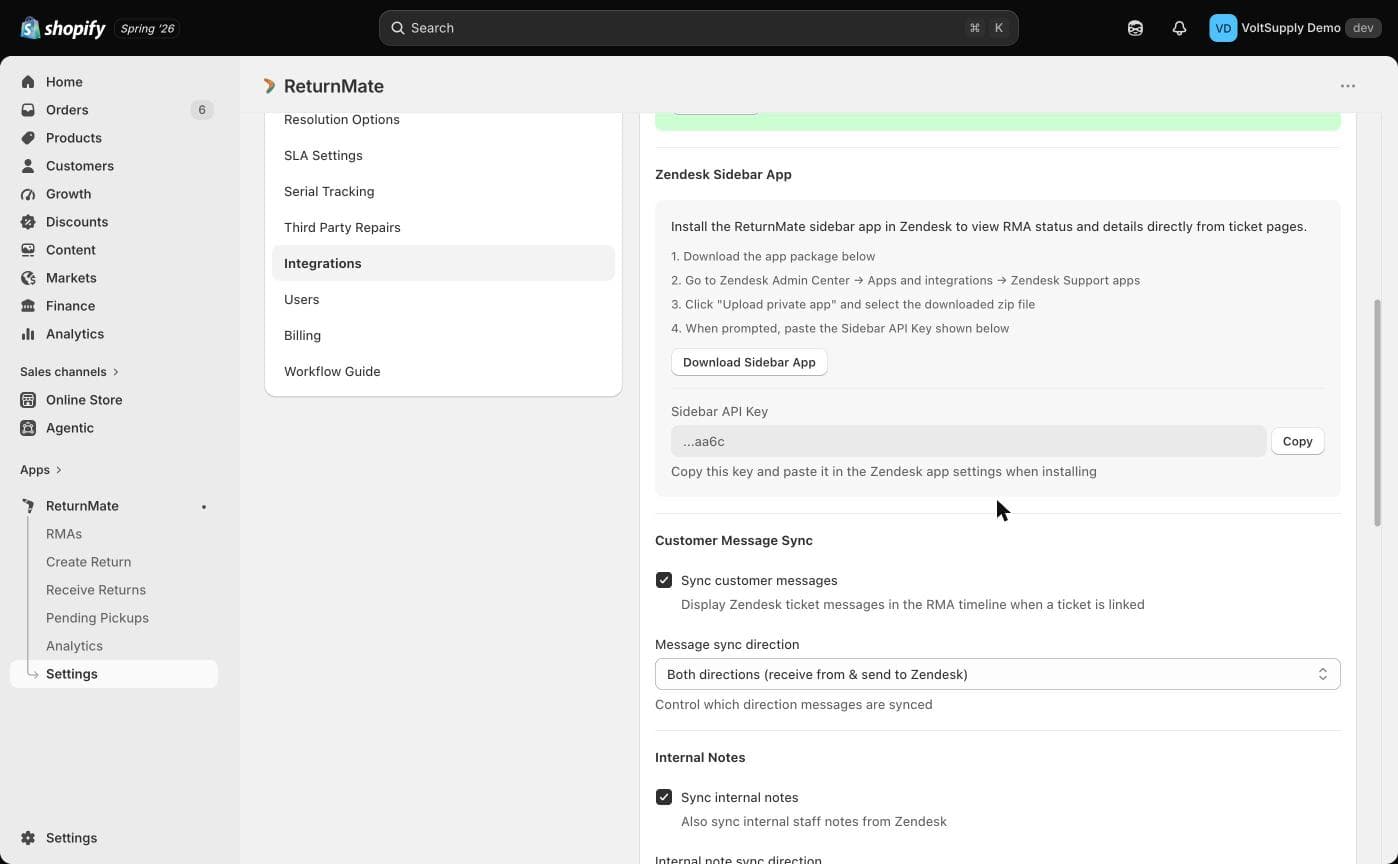Screen dimensions: 1398x864
Task: Click Orders count badge 6
Action: pos(202,110)
